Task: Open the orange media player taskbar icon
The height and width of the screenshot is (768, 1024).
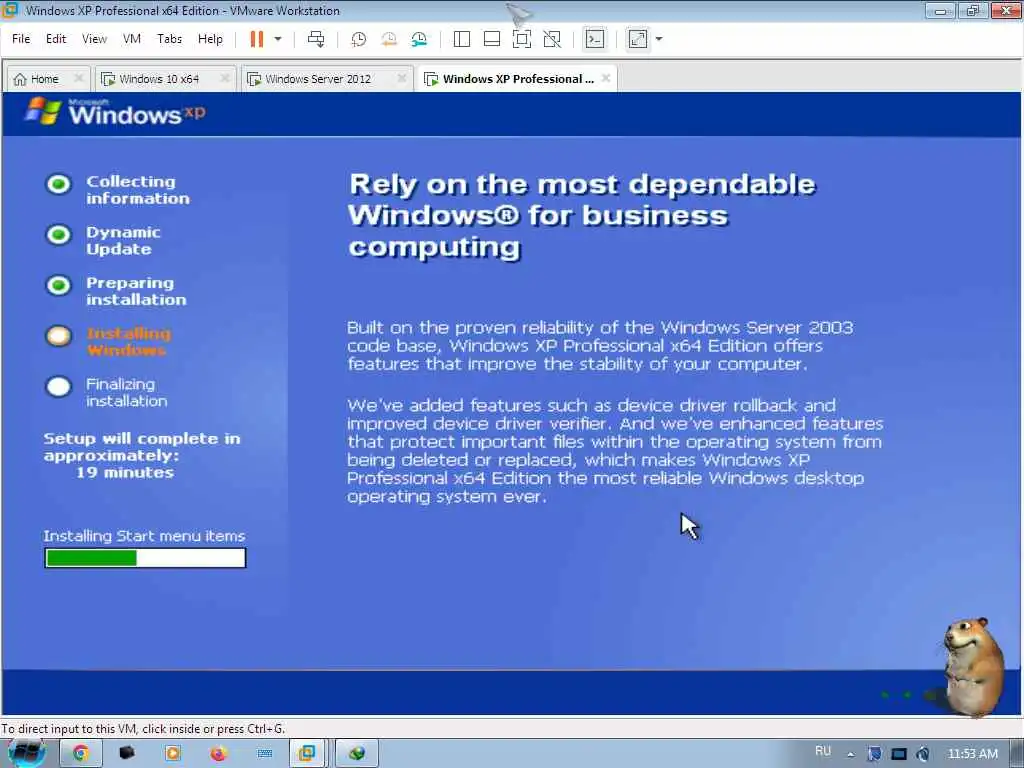Action: coord(172,753)
